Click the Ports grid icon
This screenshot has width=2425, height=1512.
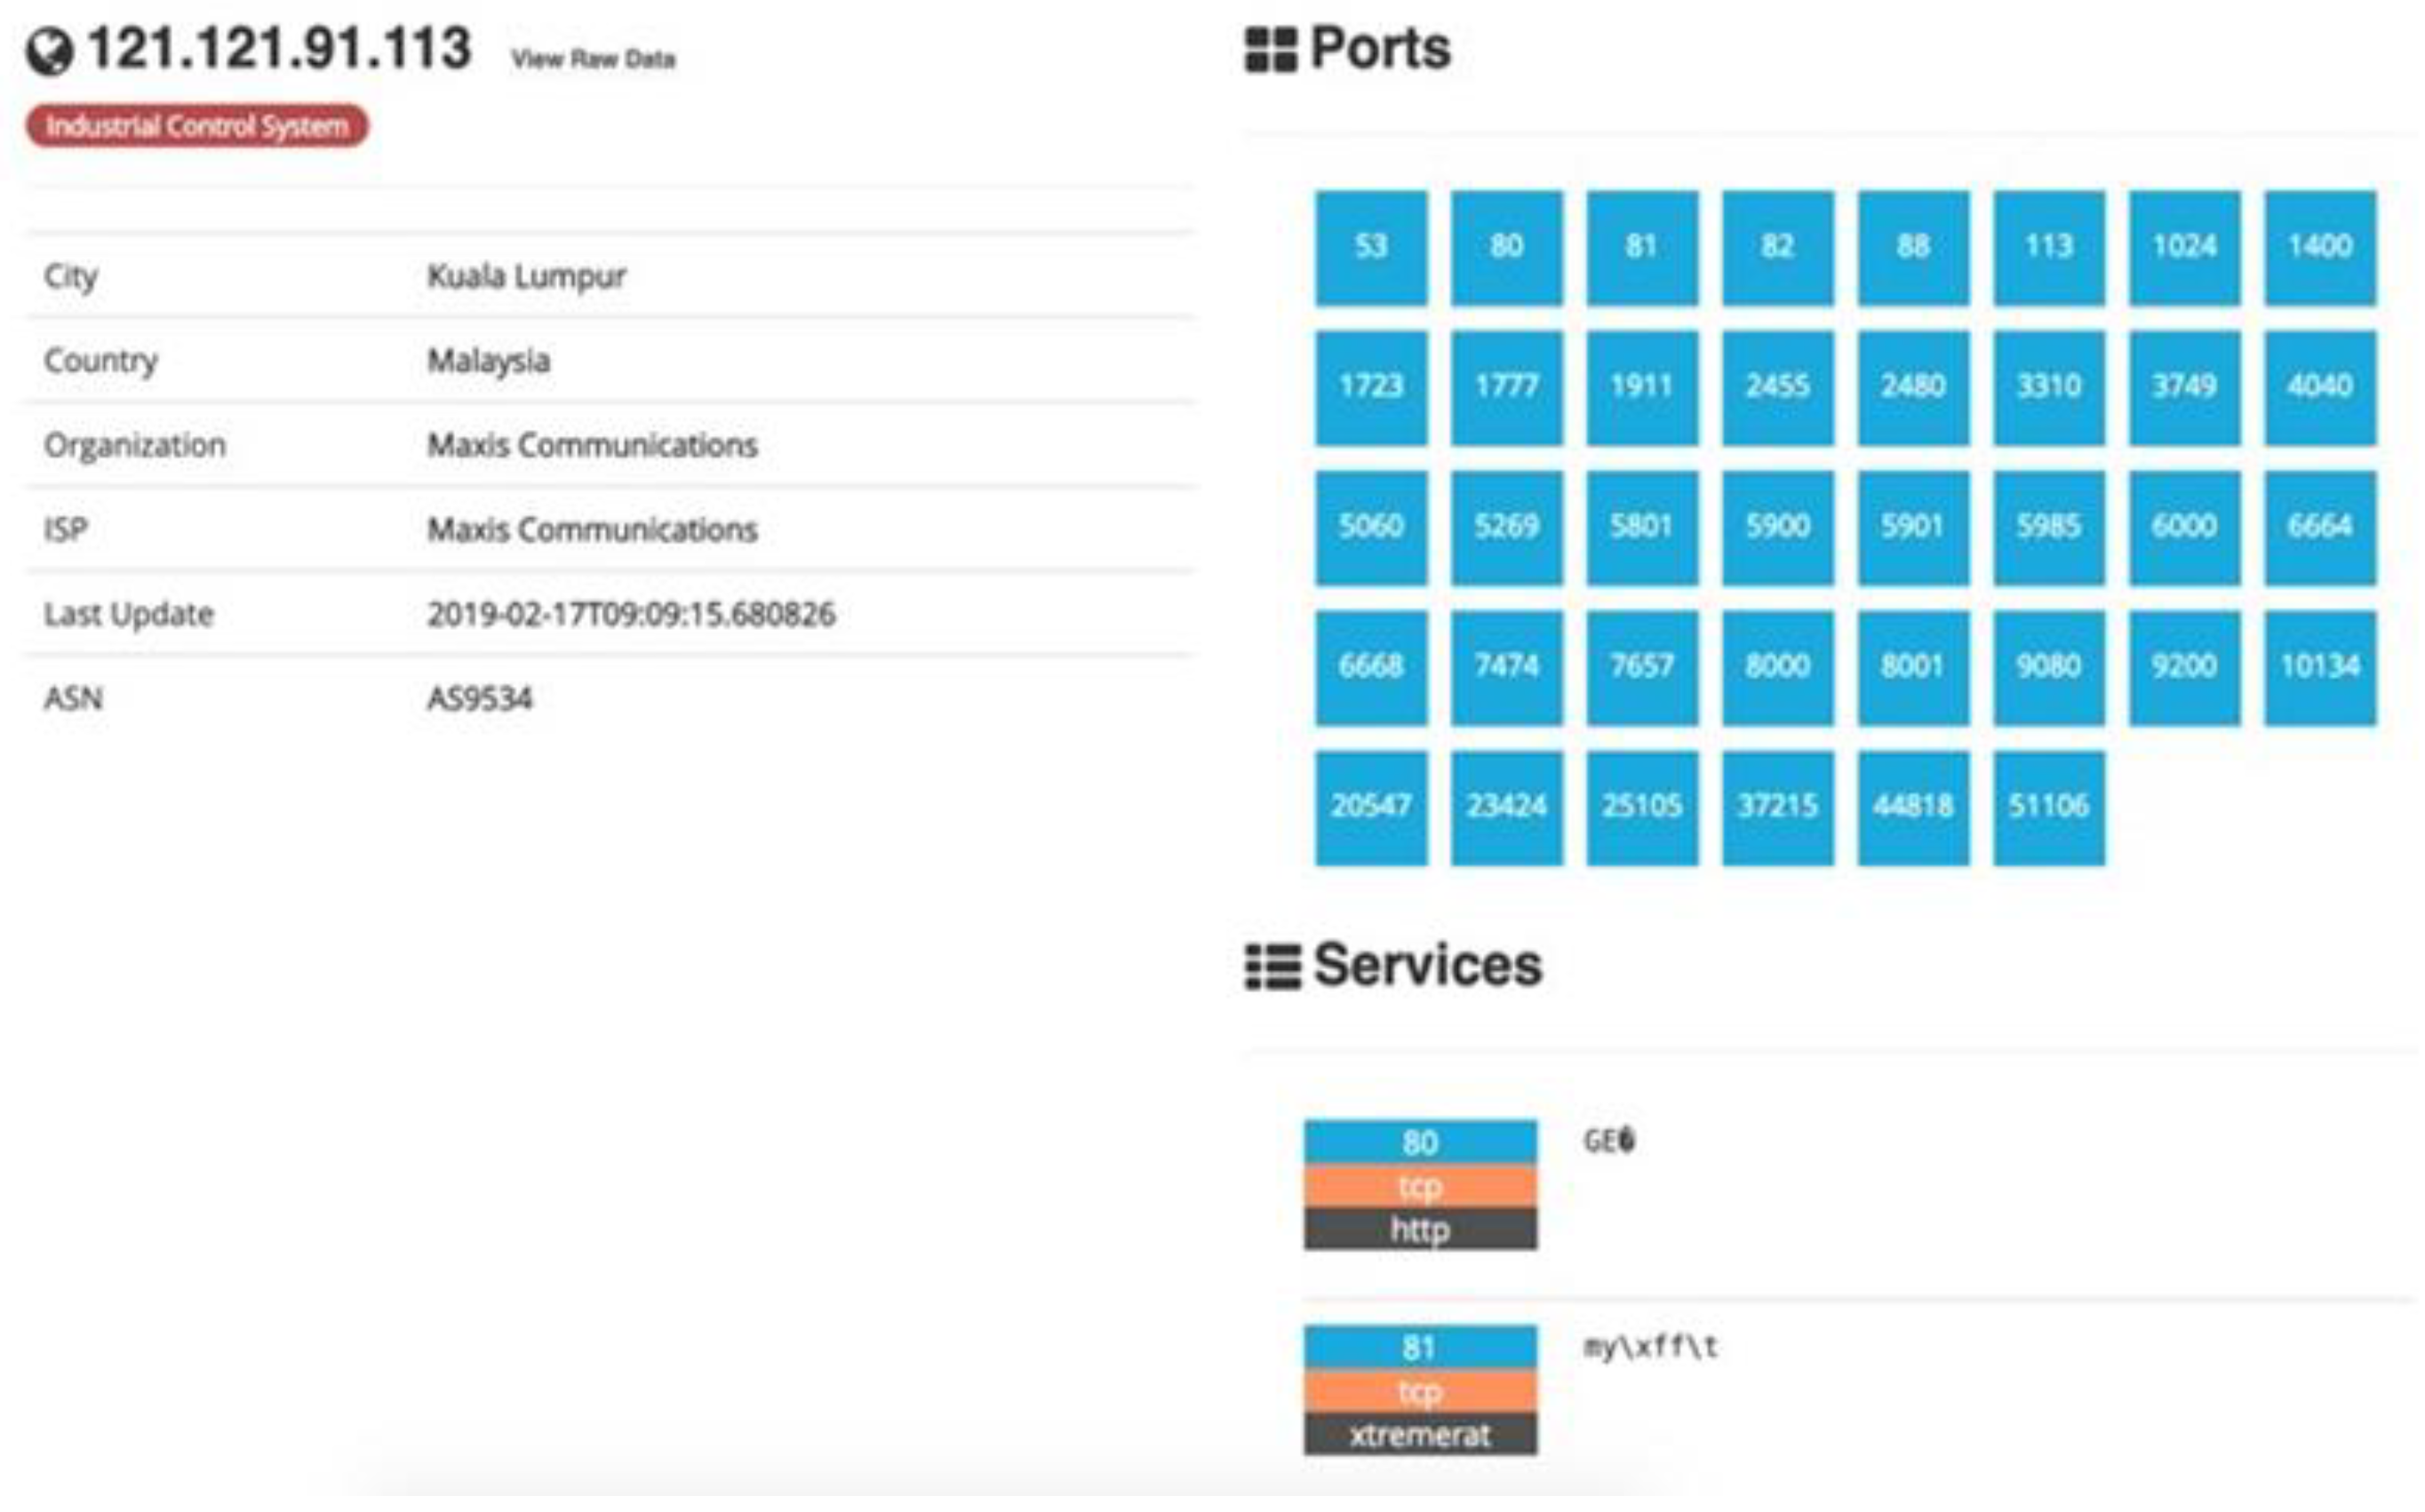point(1269,49)
